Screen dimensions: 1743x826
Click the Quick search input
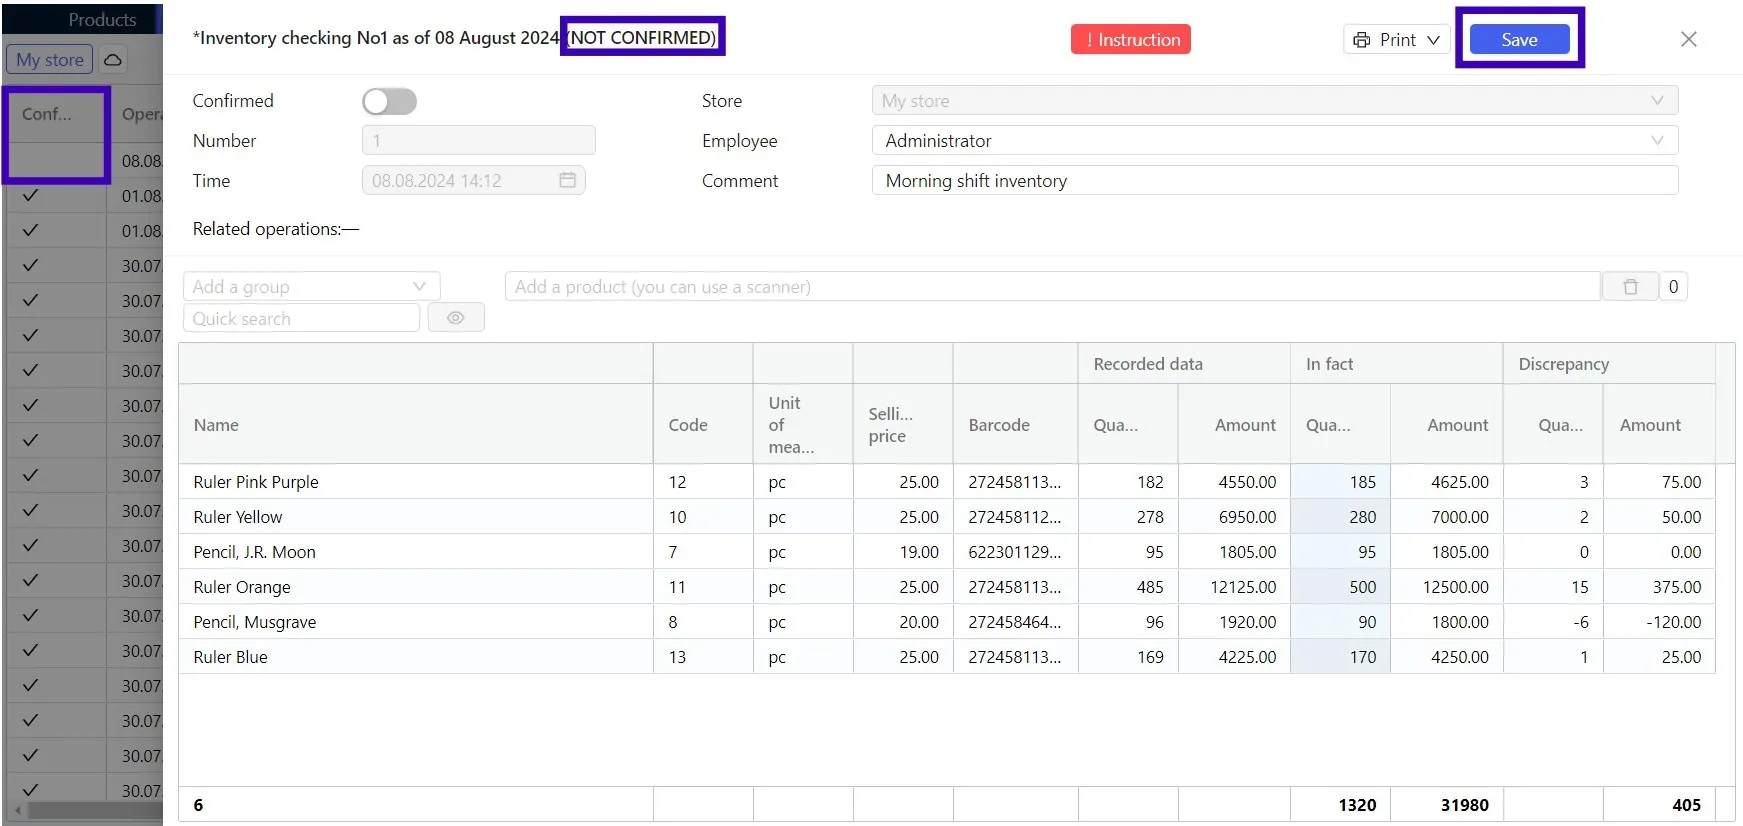point(302,318)
